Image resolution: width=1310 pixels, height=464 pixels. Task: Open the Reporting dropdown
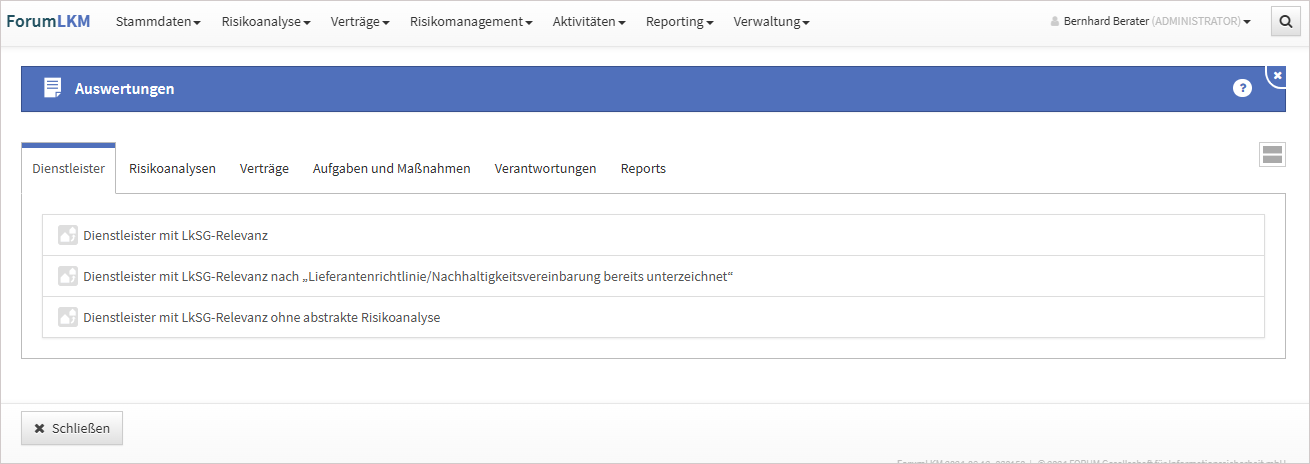[x=680, y=21]
